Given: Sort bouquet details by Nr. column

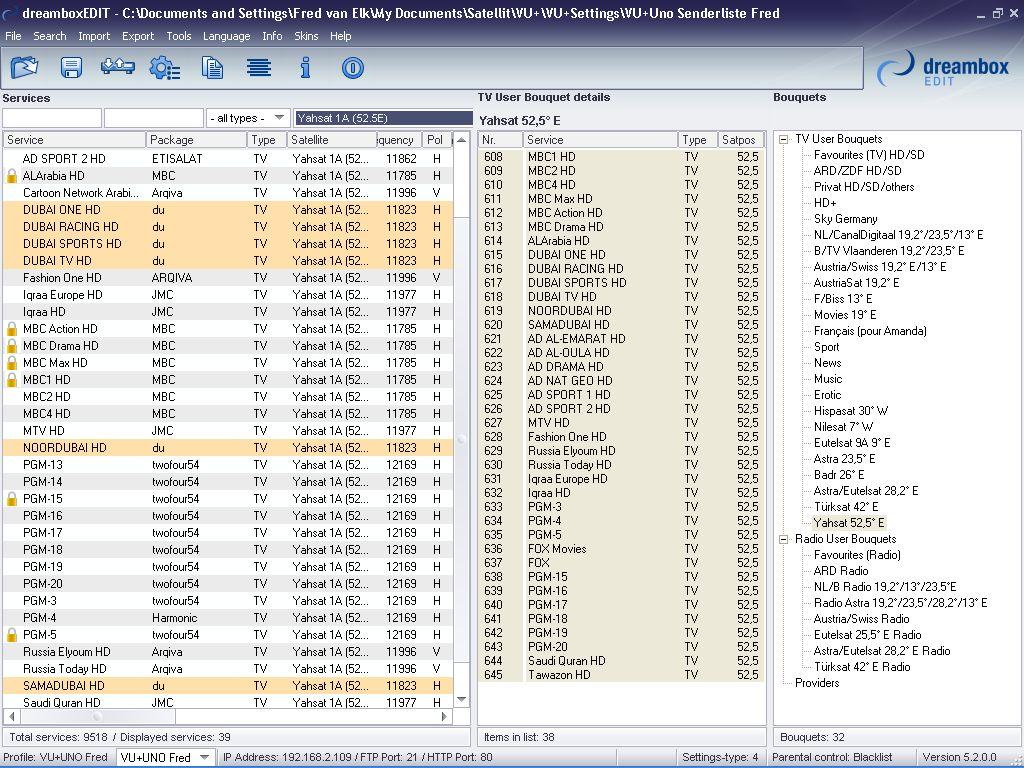Looking at the screenshot, I should click(x=500, y=140).
